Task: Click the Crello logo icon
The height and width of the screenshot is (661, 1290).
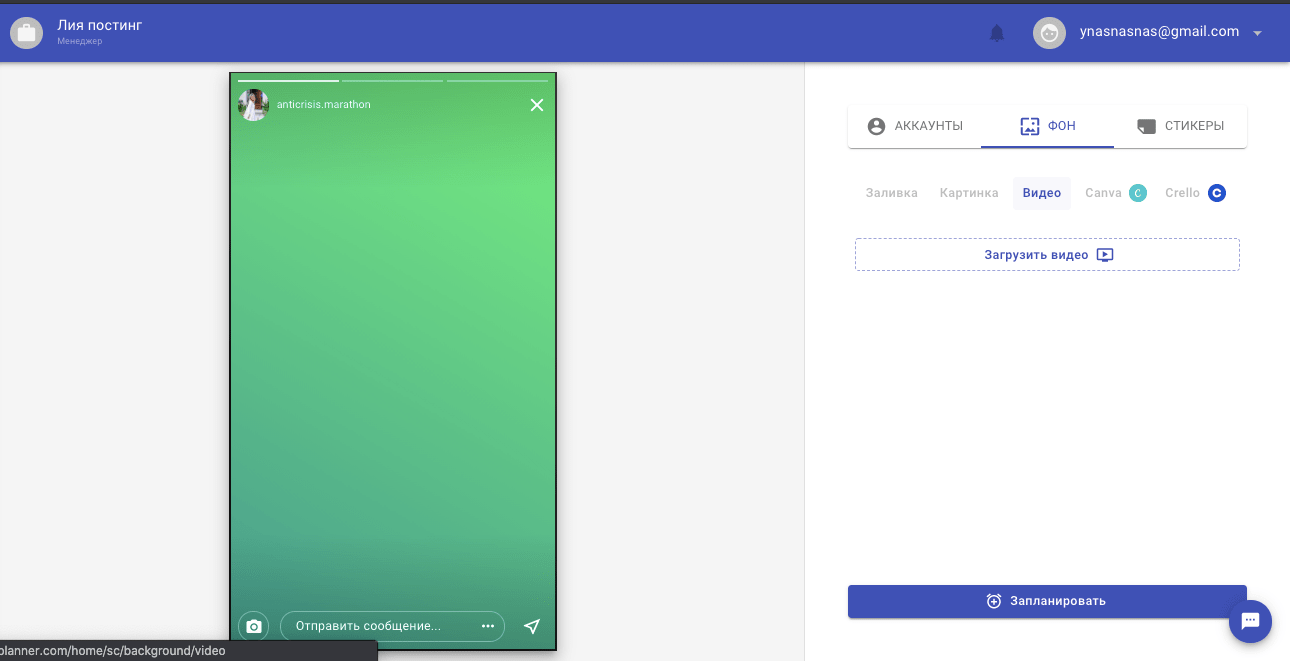Action: pyautogui.click(x=1216, y=193)
